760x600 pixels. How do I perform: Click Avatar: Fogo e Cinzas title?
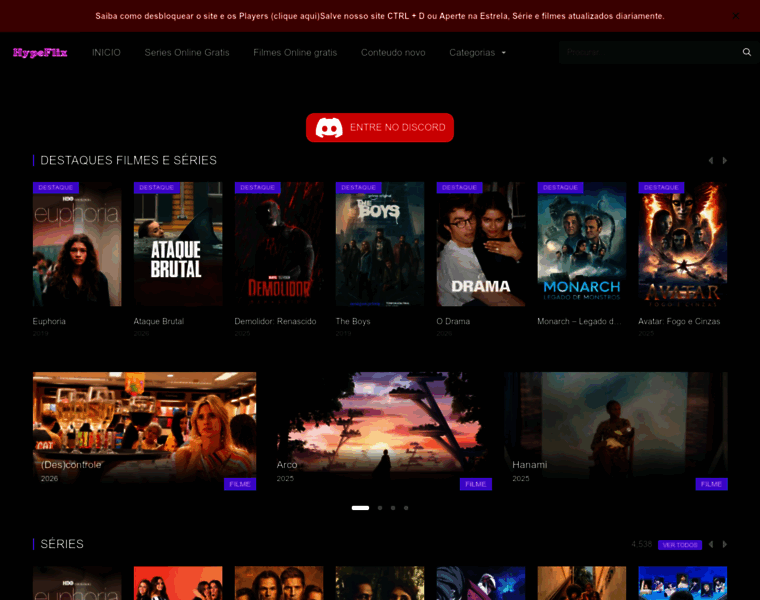coord(679,321)
